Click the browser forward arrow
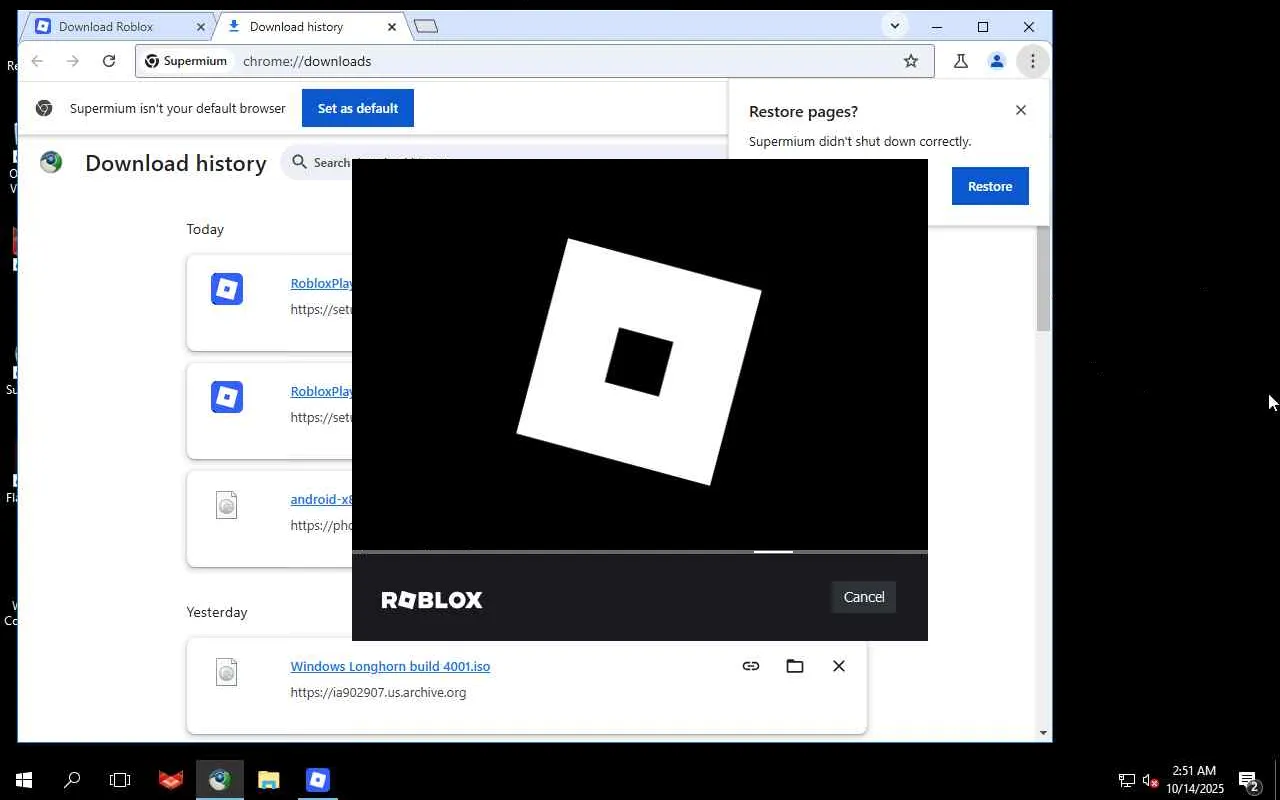The width and height of the screenshot is (1280, 800). (x=73, y=61)
